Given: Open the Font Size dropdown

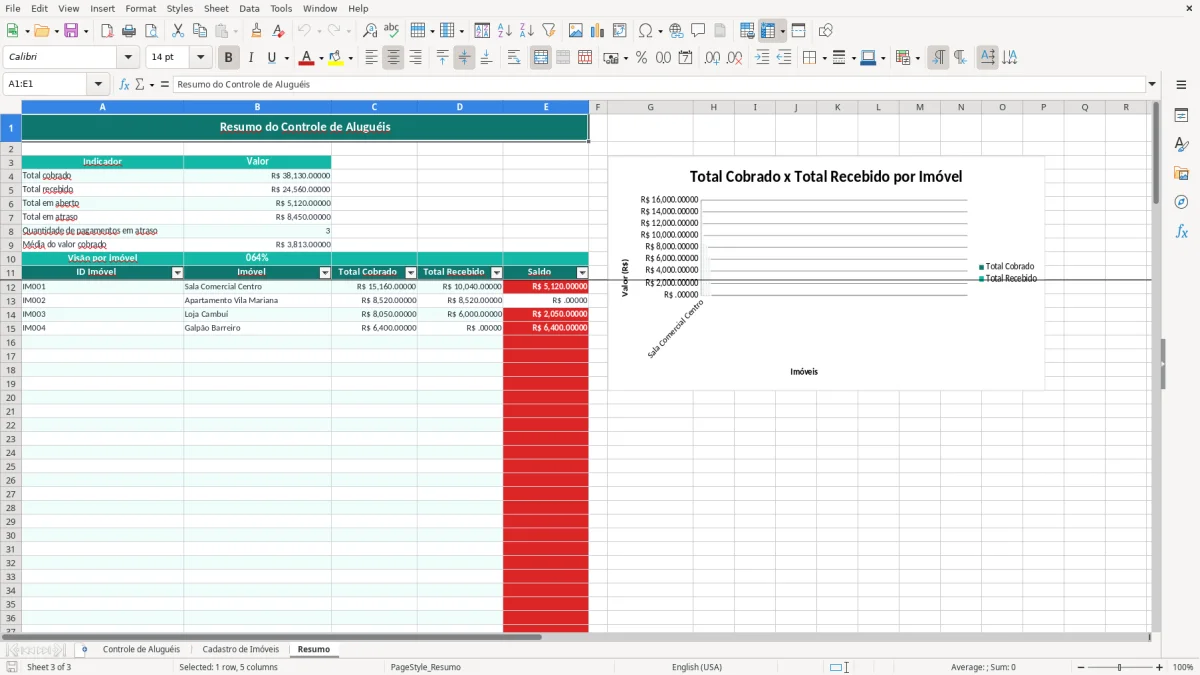Looking at the screenshot, I should (x=200, y=58).
